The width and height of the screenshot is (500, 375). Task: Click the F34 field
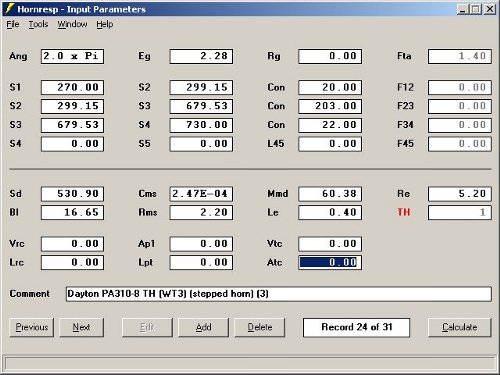pyautogui.click(x=460, y=125)
